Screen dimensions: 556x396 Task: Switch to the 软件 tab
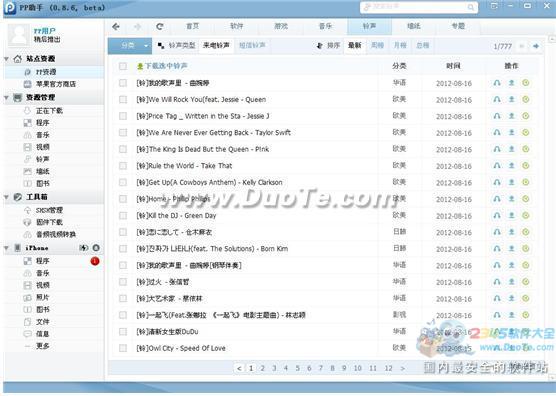(x=237, y=27)
